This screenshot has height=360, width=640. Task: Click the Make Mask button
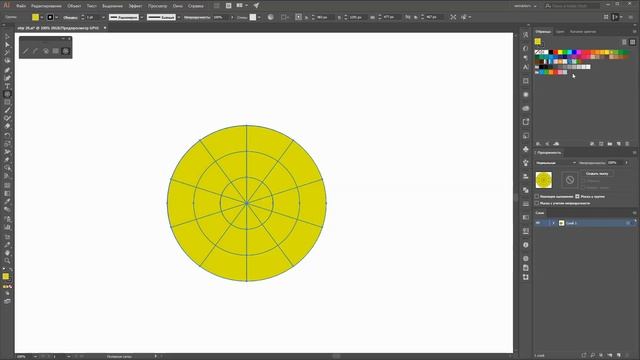pos(597,173)
